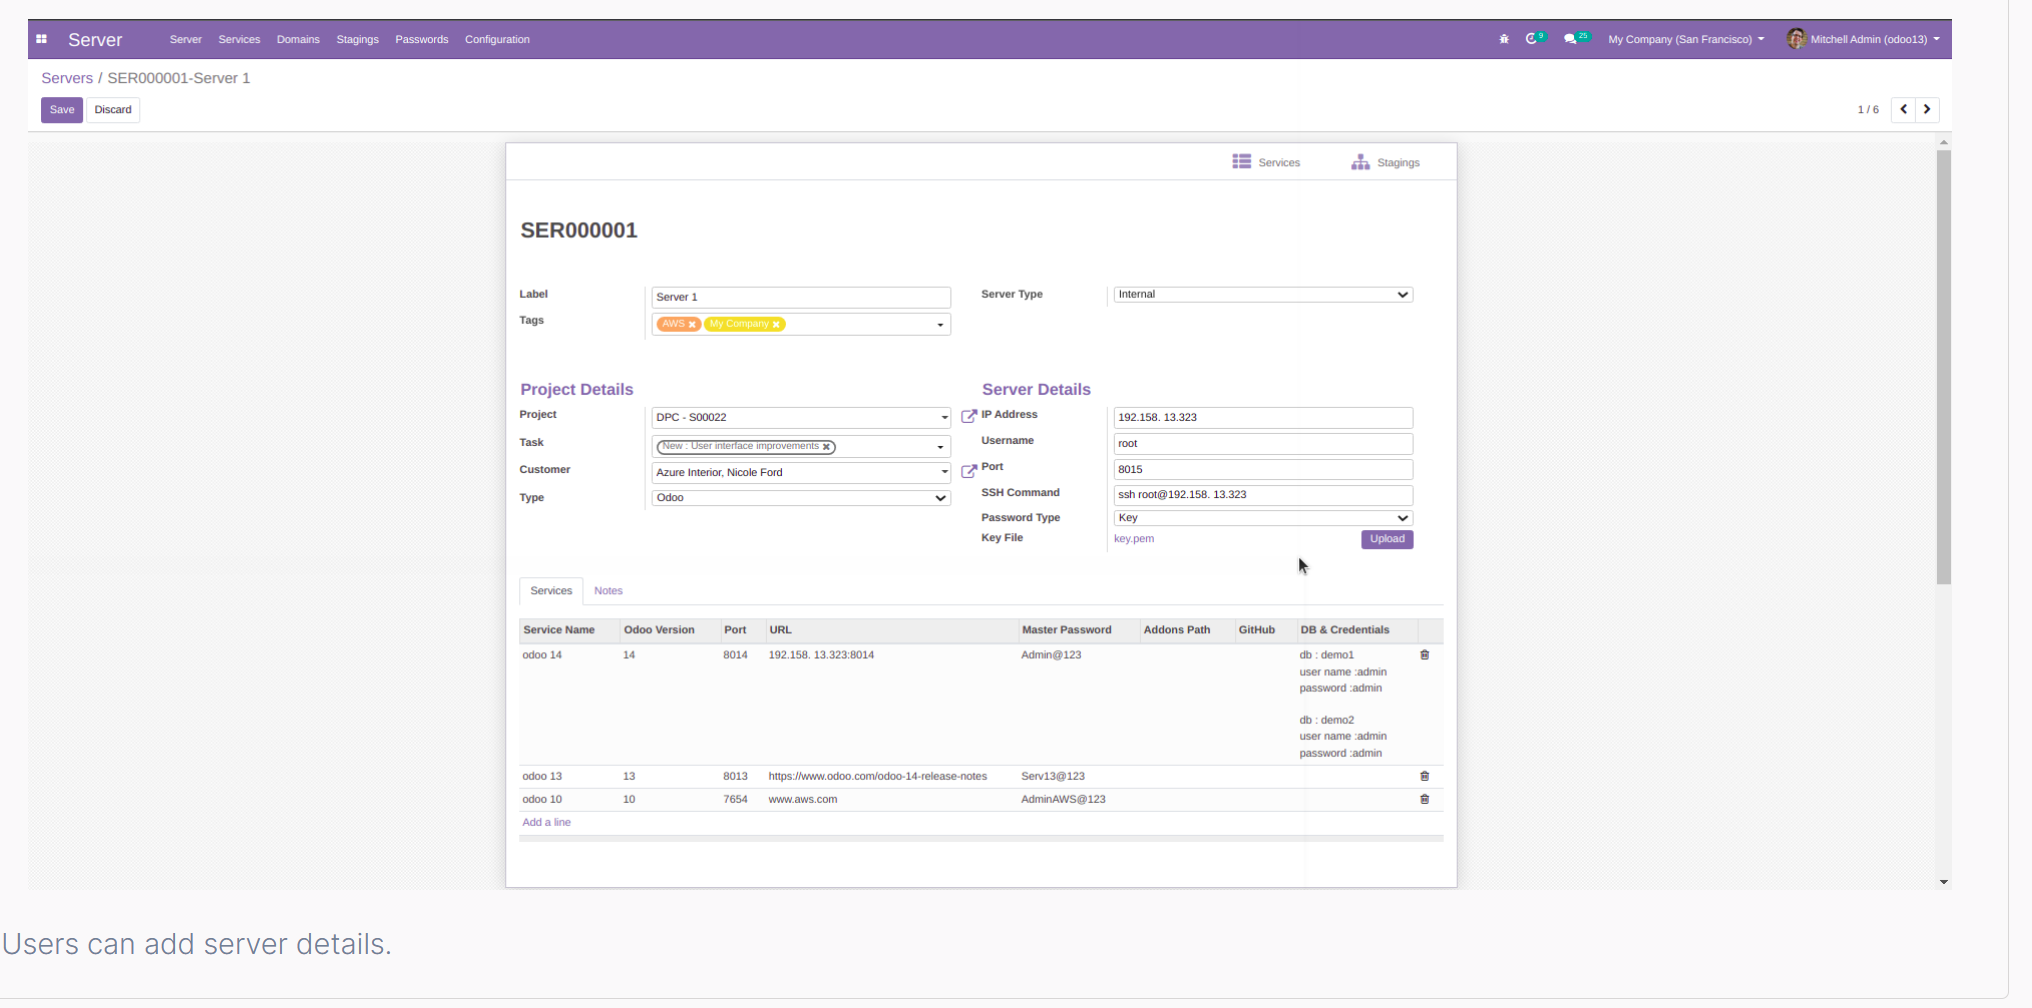Open the Server Type dropdown
The width and height of the screenshot is (2032, 1008).
1403,294
